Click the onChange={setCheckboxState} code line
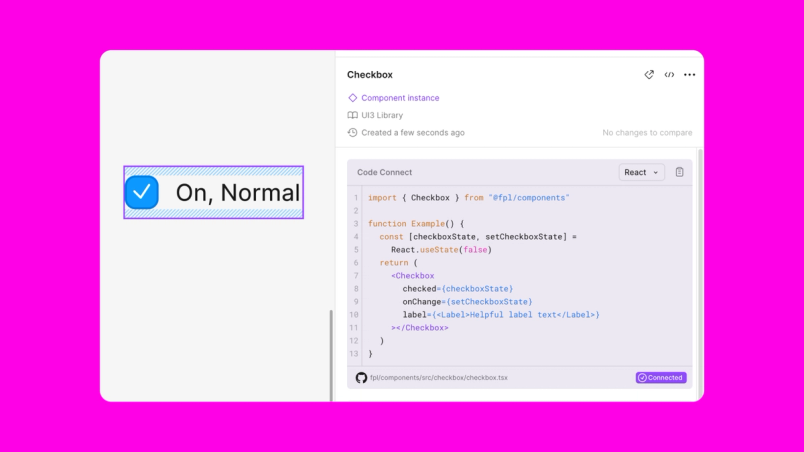The height and width of the screenshot is (452, 804). [x=467, y=302]
